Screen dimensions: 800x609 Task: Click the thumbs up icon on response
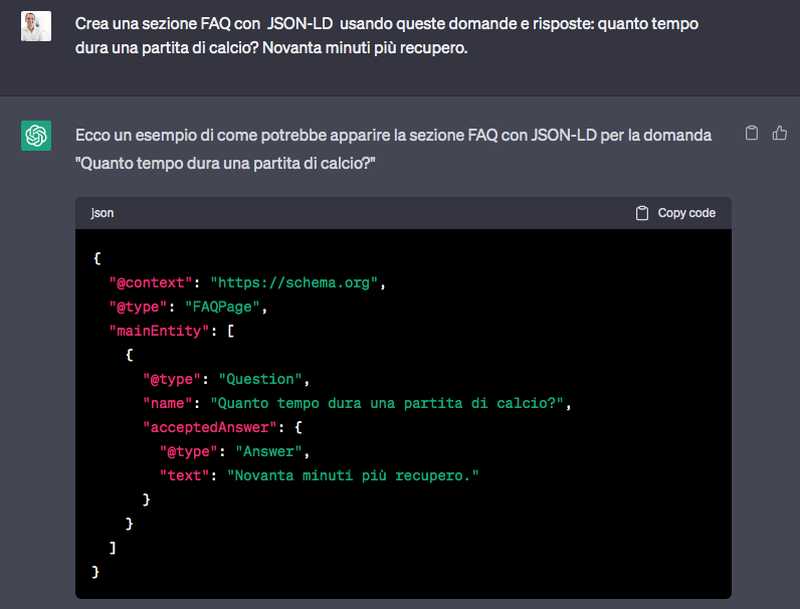[780, 133]
